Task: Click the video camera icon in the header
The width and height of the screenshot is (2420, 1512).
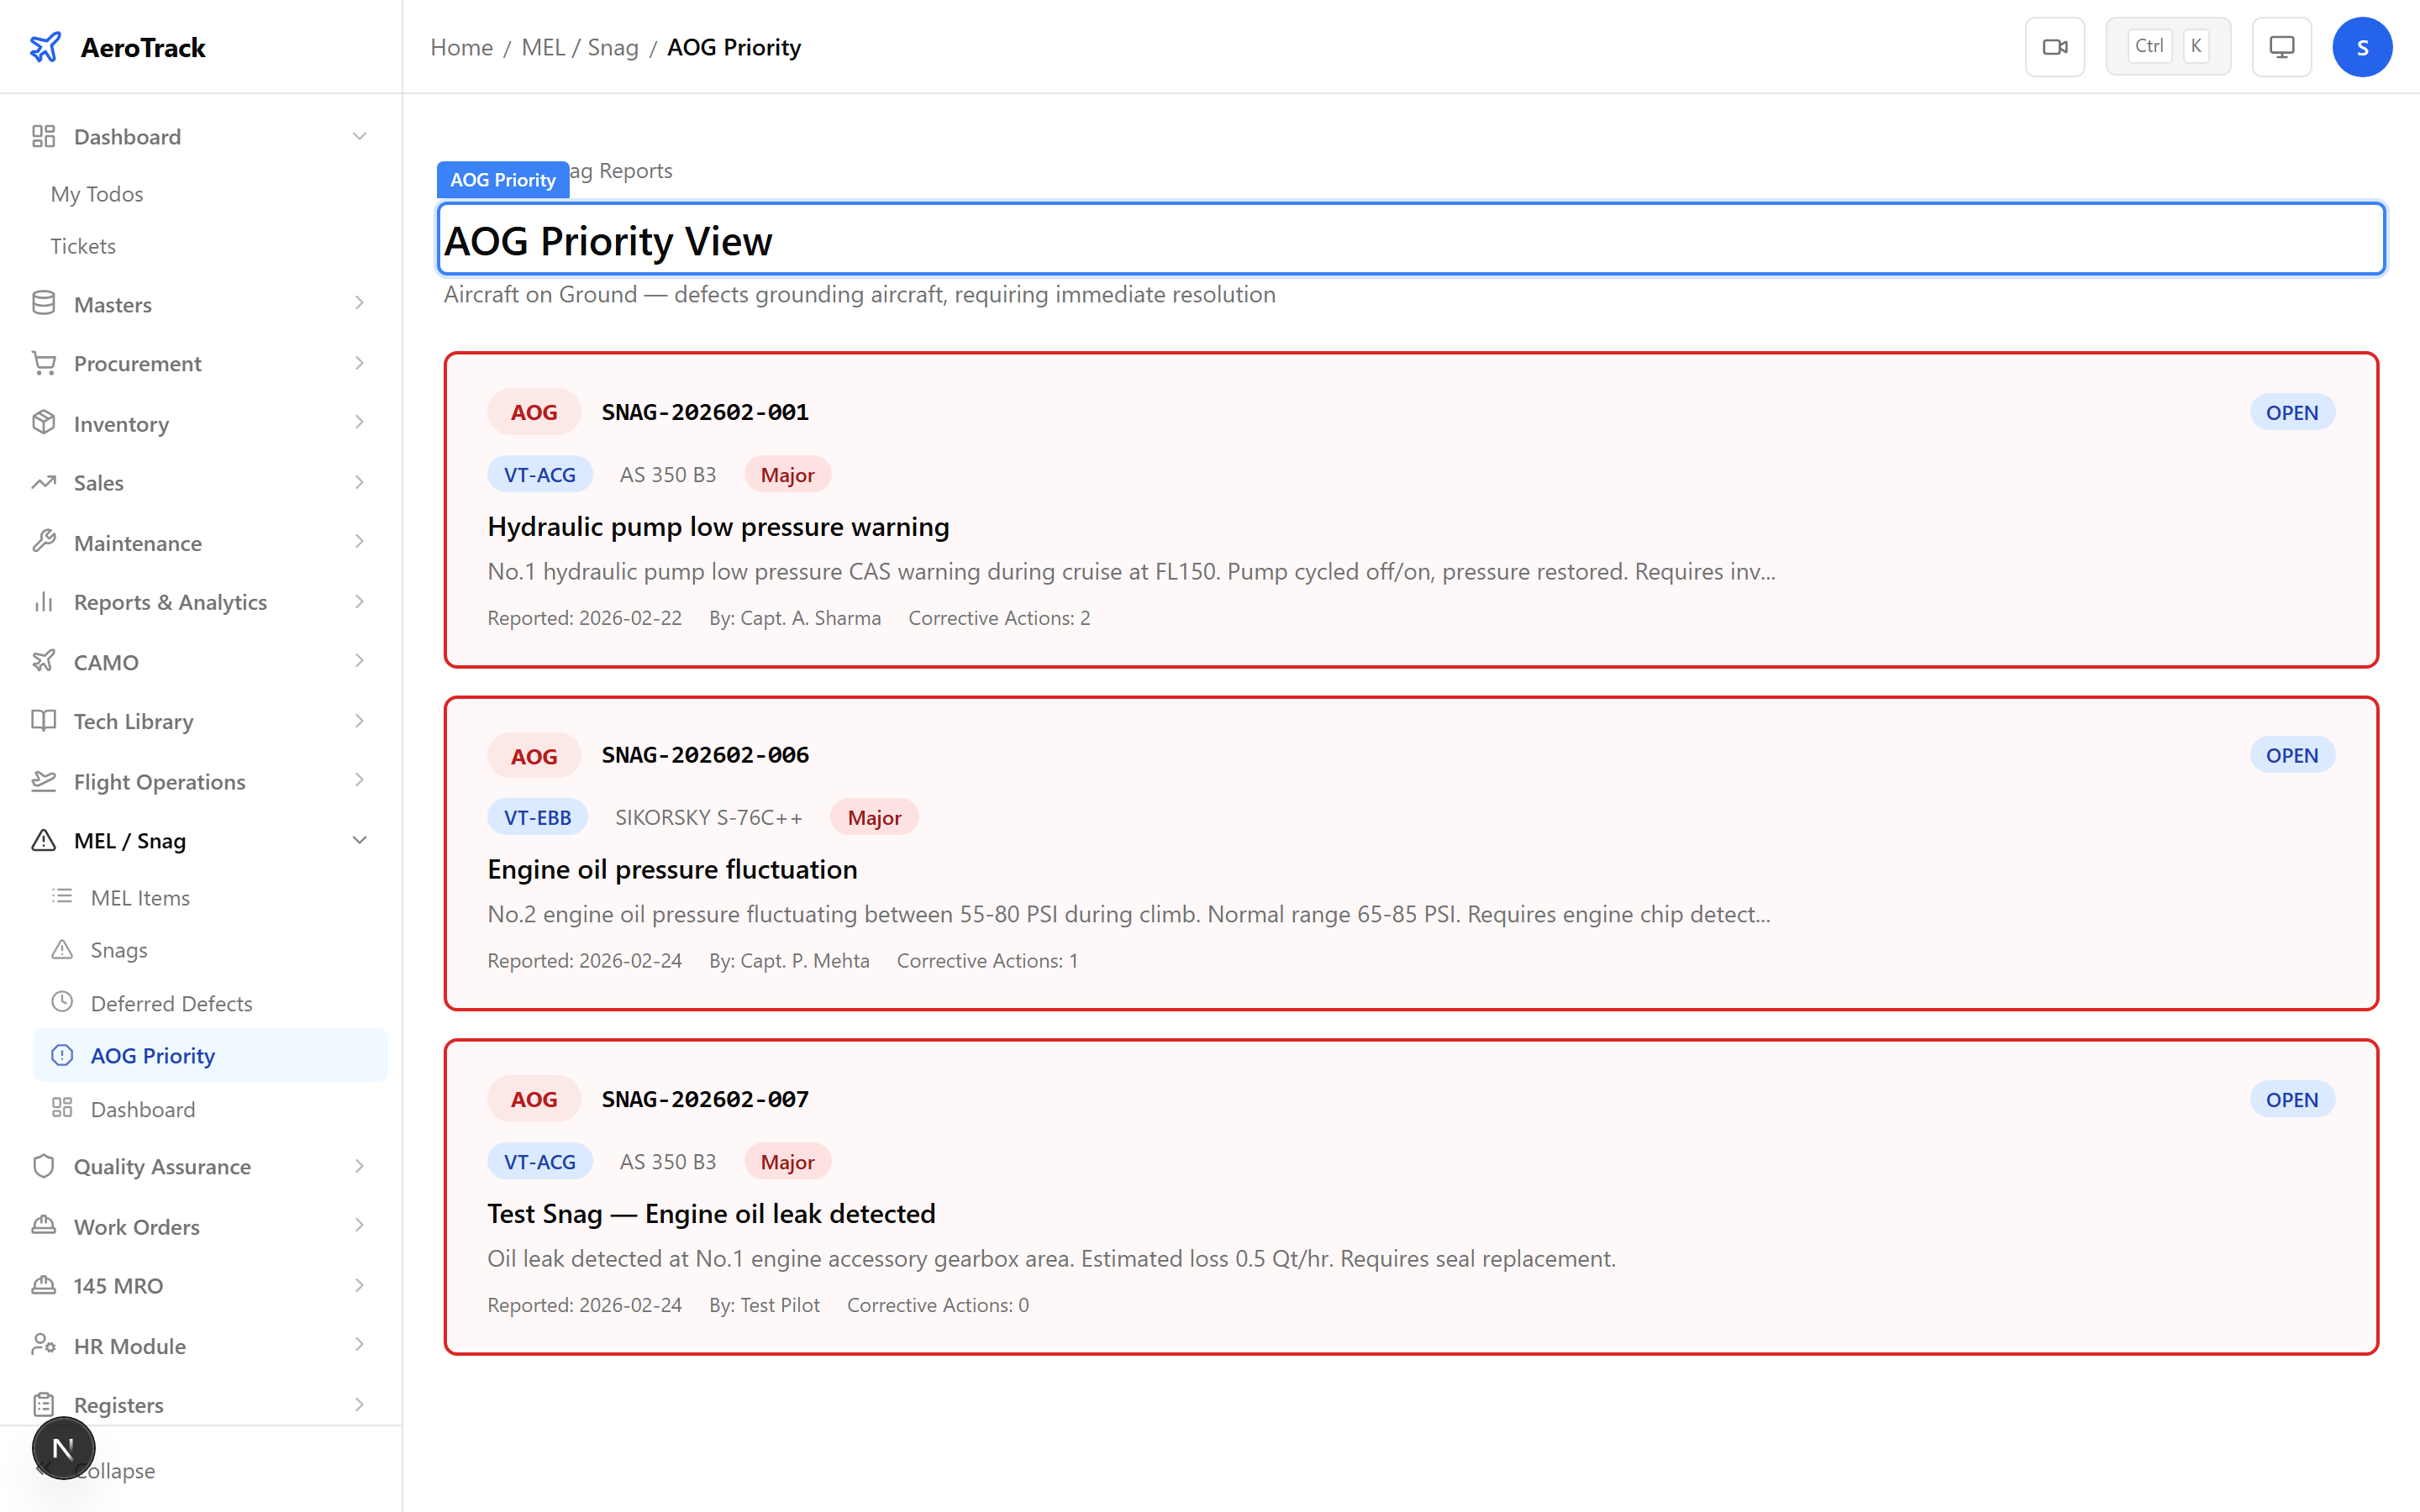Action: pos(2055,46)
